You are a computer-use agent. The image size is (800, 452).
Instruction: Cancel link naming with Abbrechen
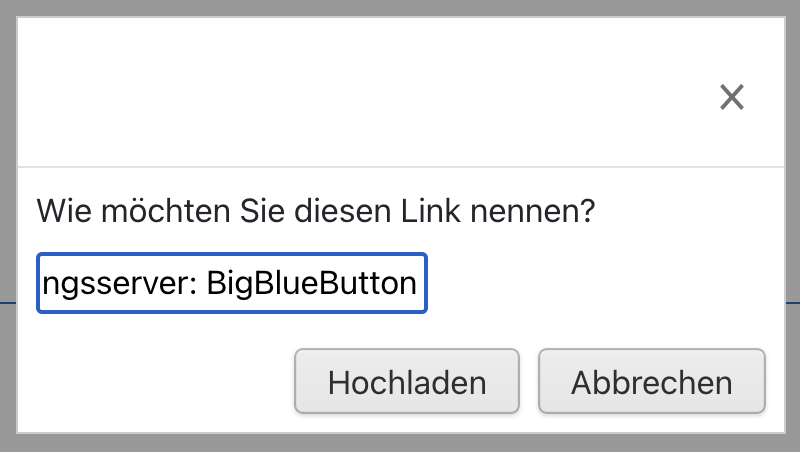652,382
